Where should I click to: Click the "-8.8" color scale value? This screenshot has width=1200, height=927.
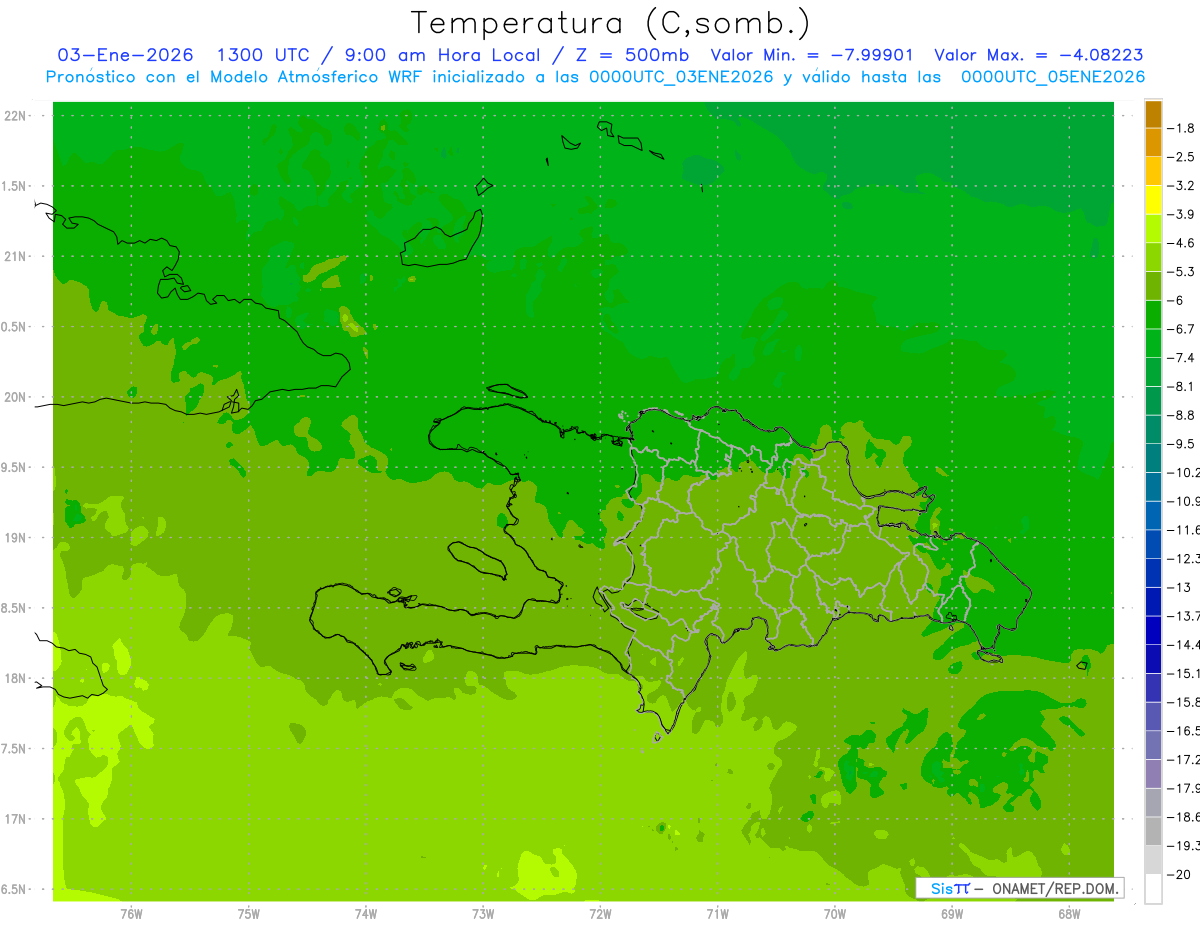click(1182, 415)
